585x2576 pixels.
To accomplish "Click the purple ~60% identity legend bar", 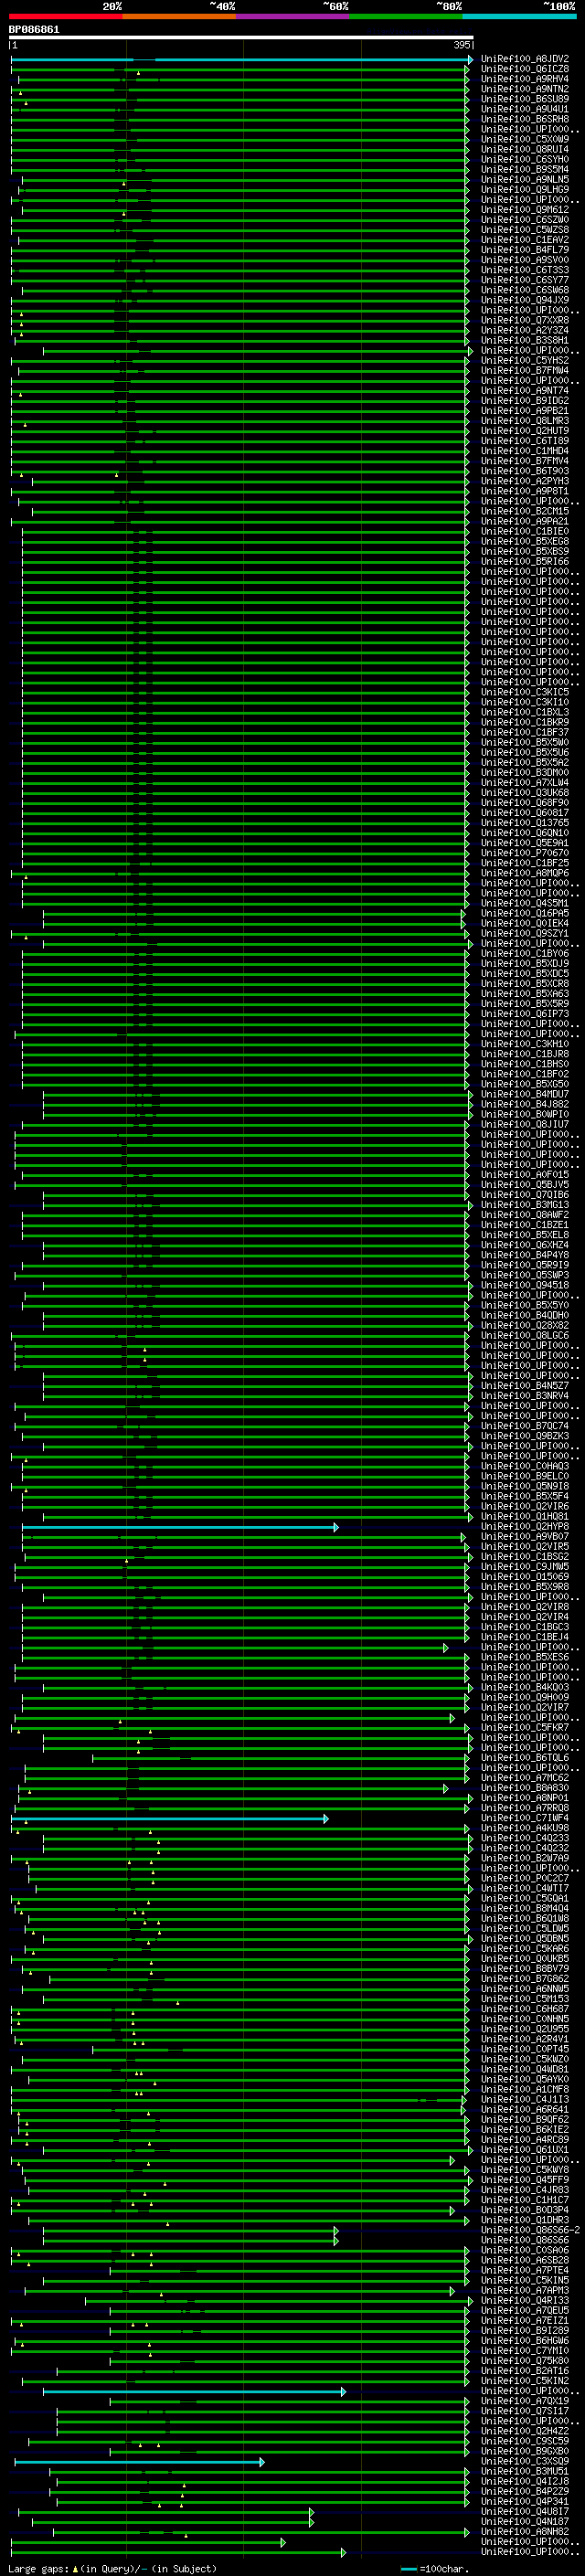I will tap(293, 16).
